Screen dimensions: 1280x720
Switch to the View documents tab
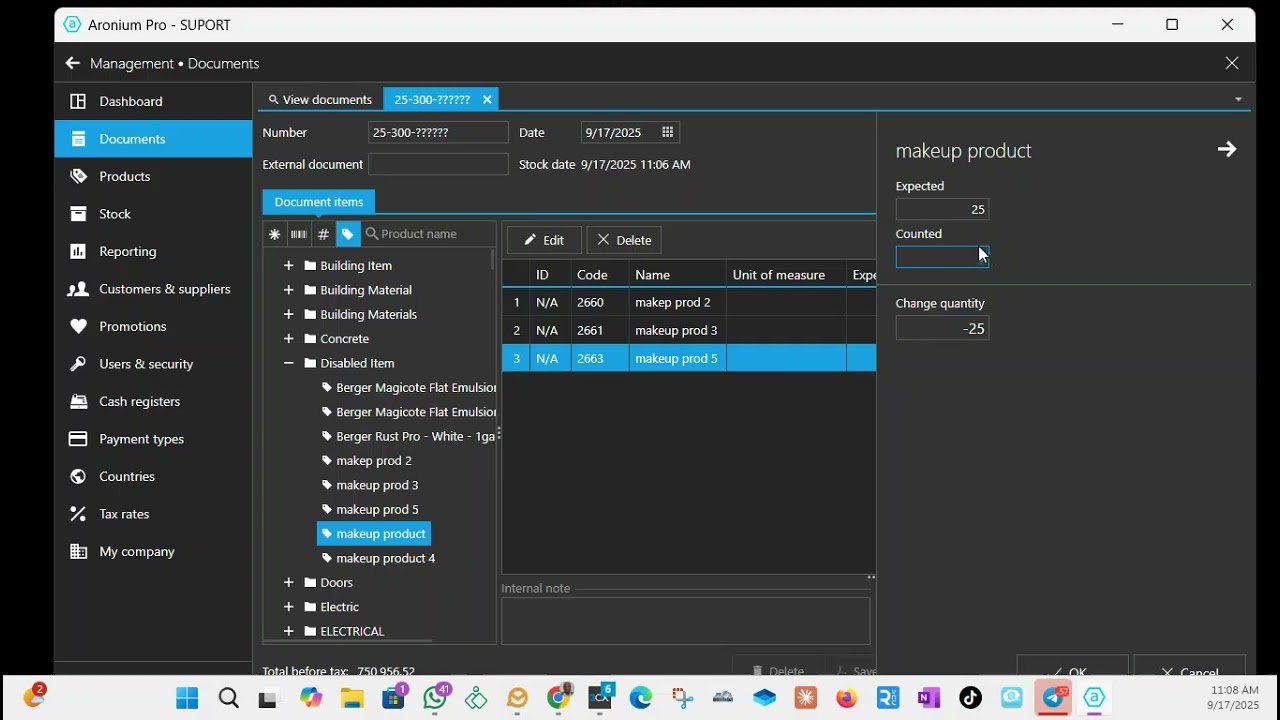[x=320, y=99]
